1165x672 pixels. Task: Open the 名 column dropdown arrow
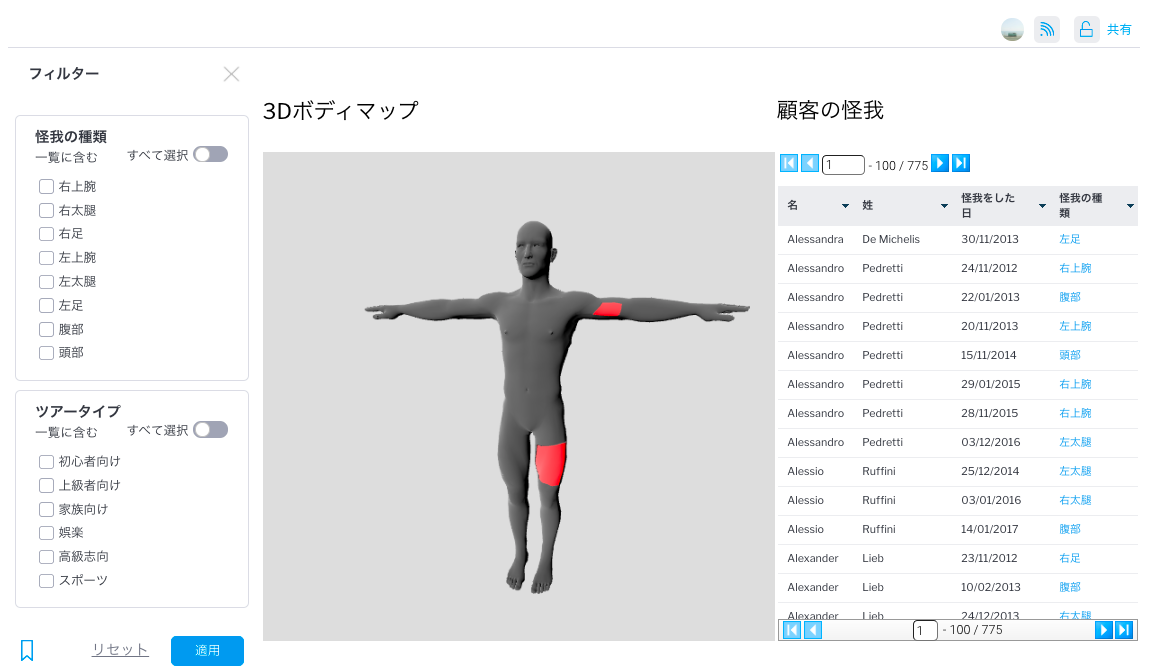(845, 206)
